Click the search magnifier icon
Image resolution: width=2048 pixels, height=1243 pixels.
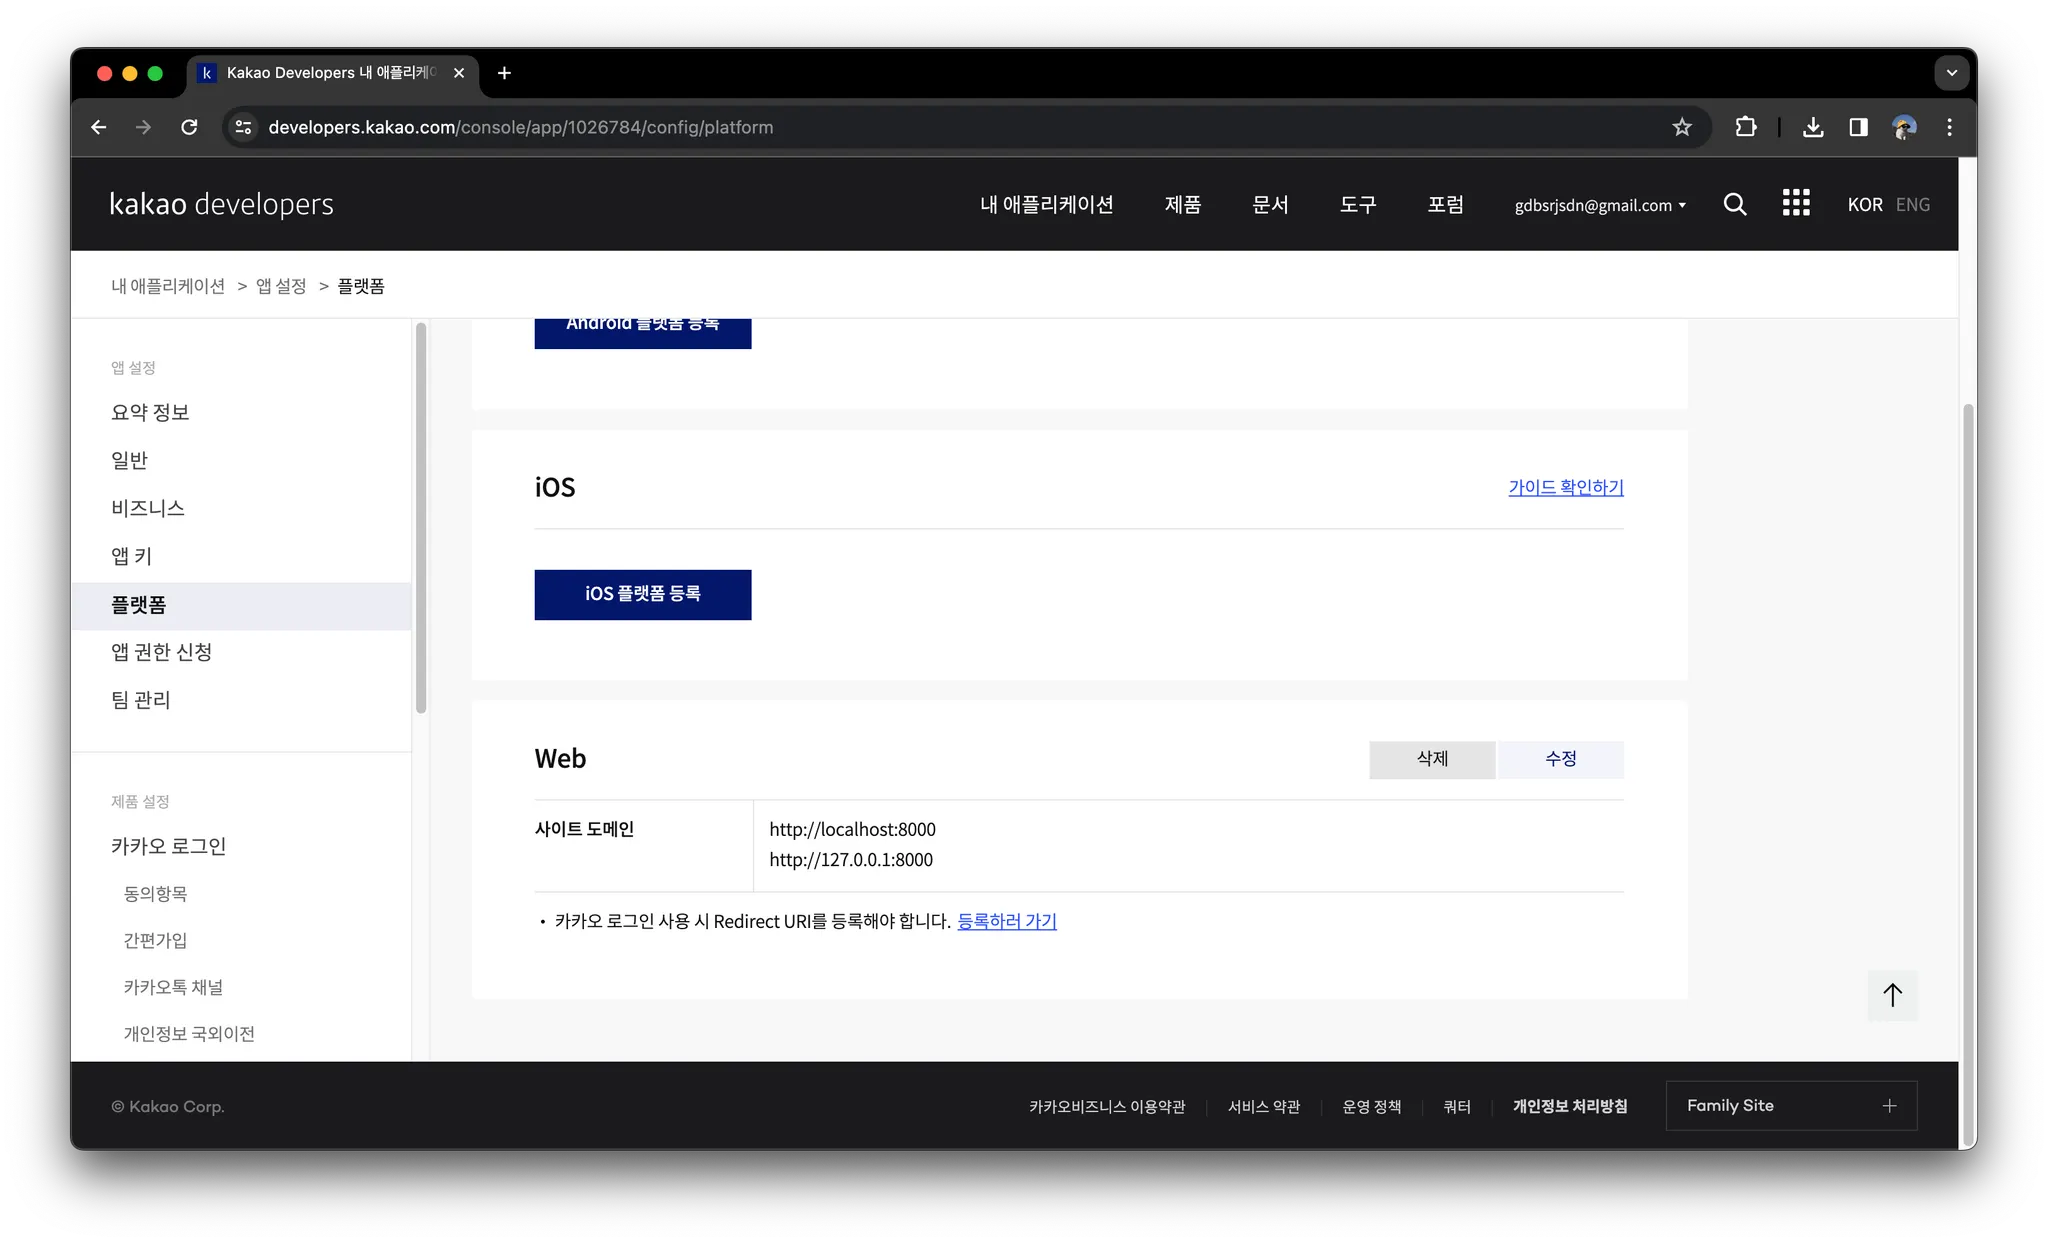1735,204
